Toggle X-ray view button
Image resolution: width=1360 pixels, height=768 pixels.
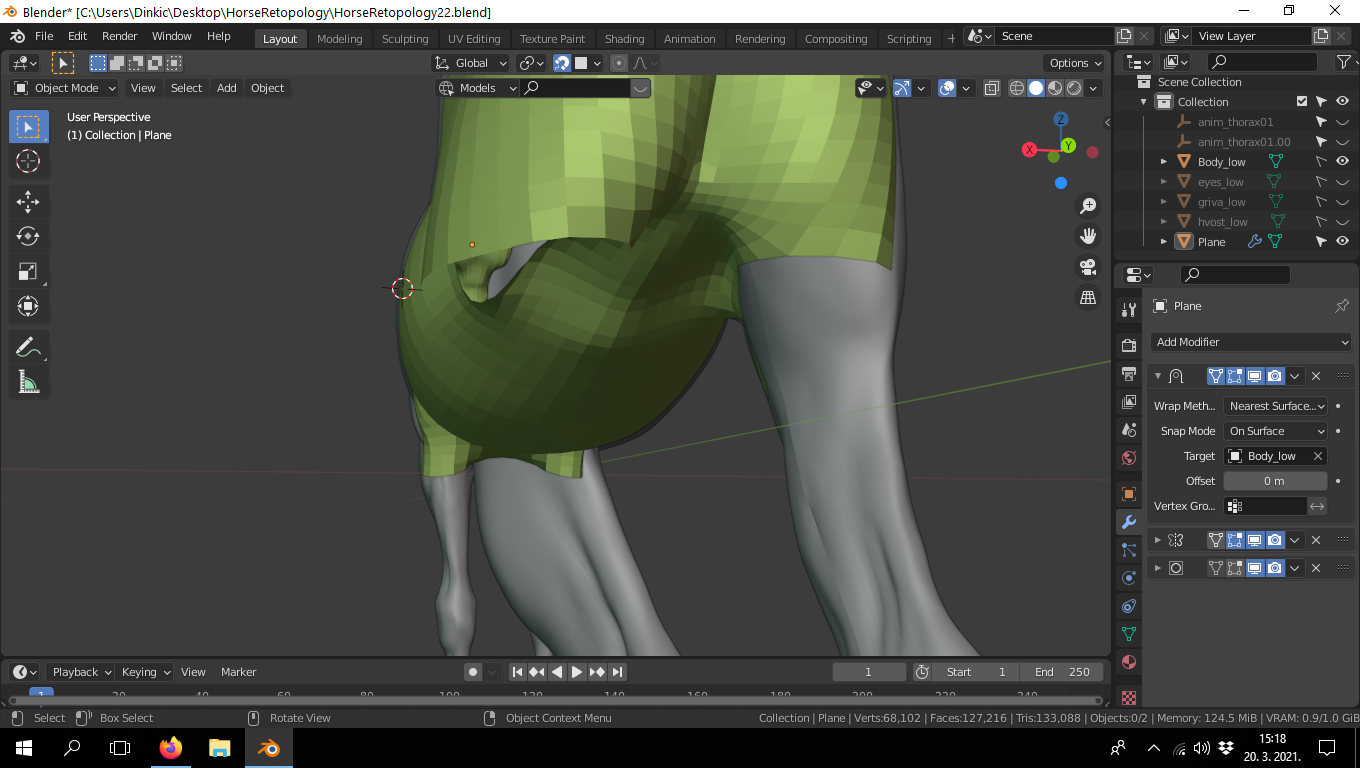point(991,88)
